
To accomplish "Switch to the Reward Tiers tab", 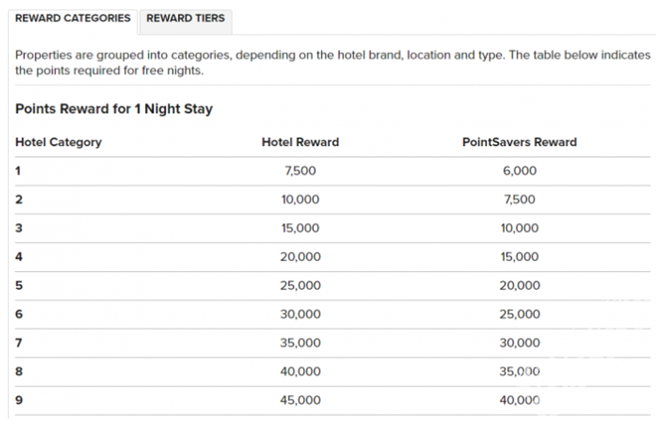I will coord(186,18).
